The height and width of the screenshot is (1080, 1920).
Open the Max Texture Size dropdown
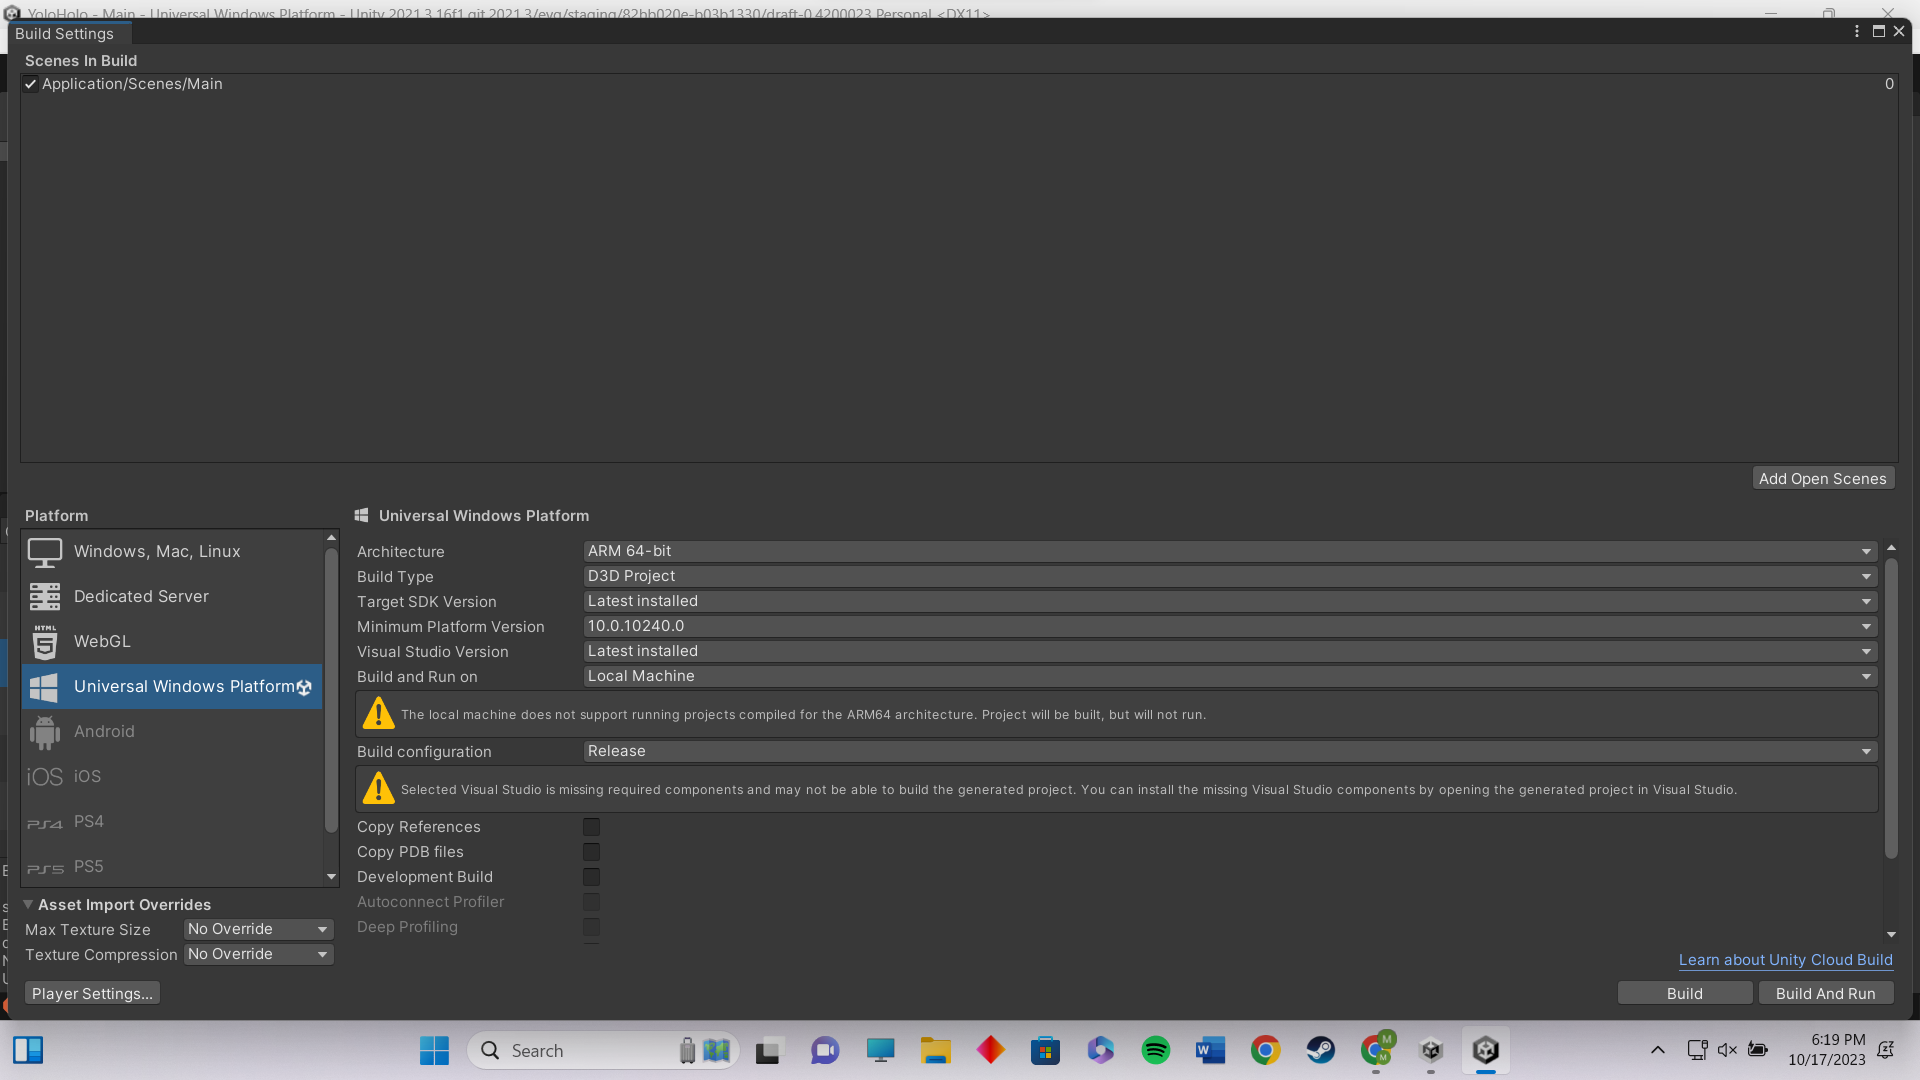click(x=258, y=930)
